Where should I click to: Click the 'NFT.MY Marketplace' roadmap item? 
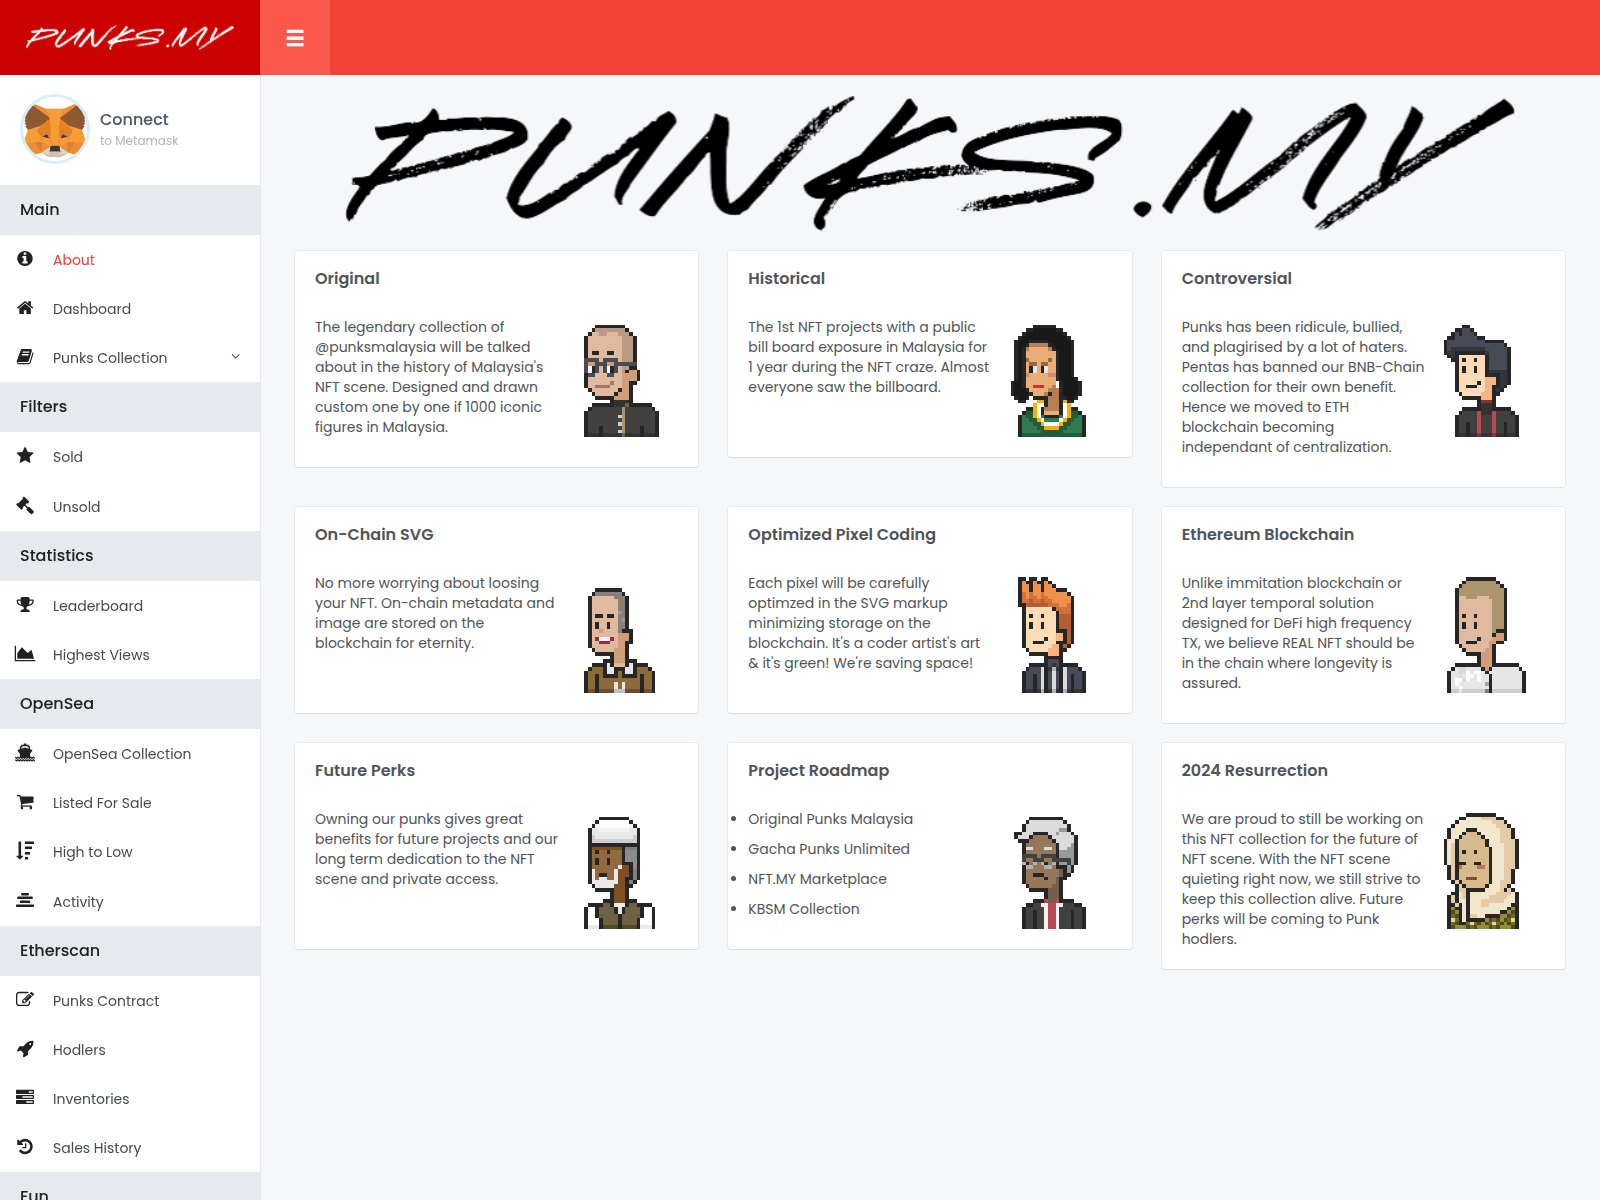pyautogui.click(x=817, y=879)
